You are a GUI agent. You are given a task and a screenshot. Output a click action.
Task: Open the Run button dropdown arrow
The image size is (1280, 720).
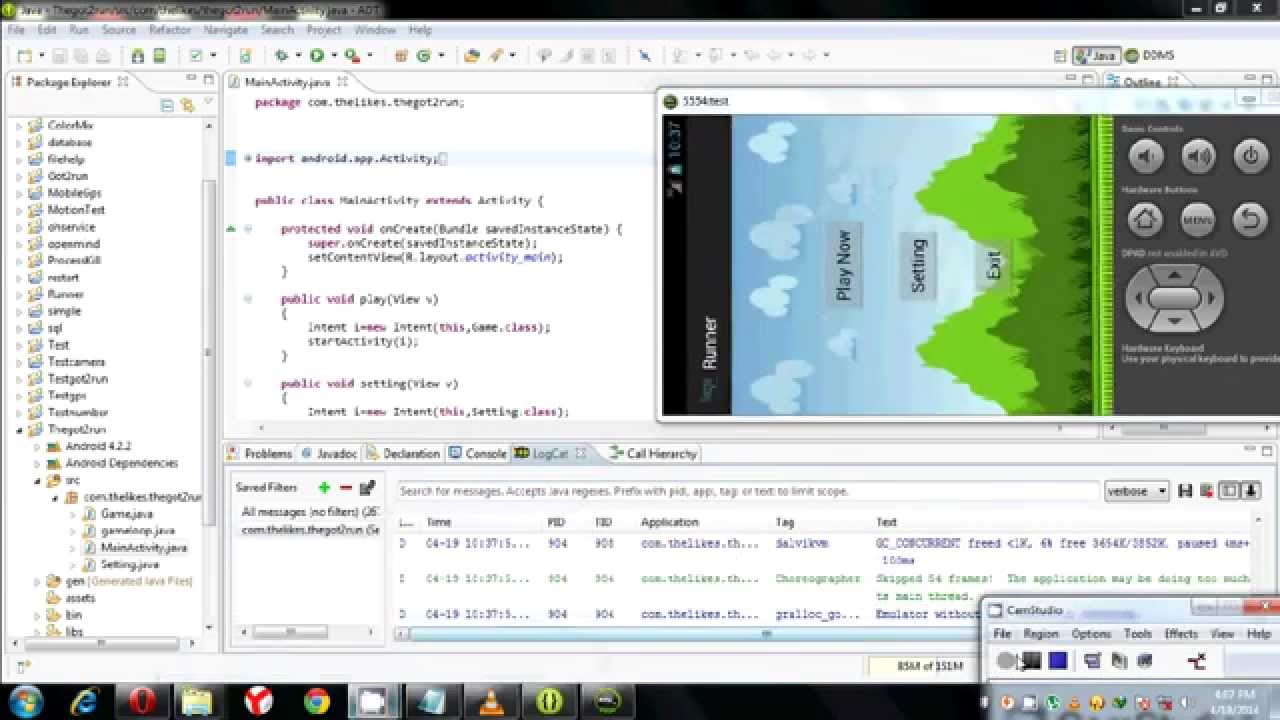coord(333,56)
